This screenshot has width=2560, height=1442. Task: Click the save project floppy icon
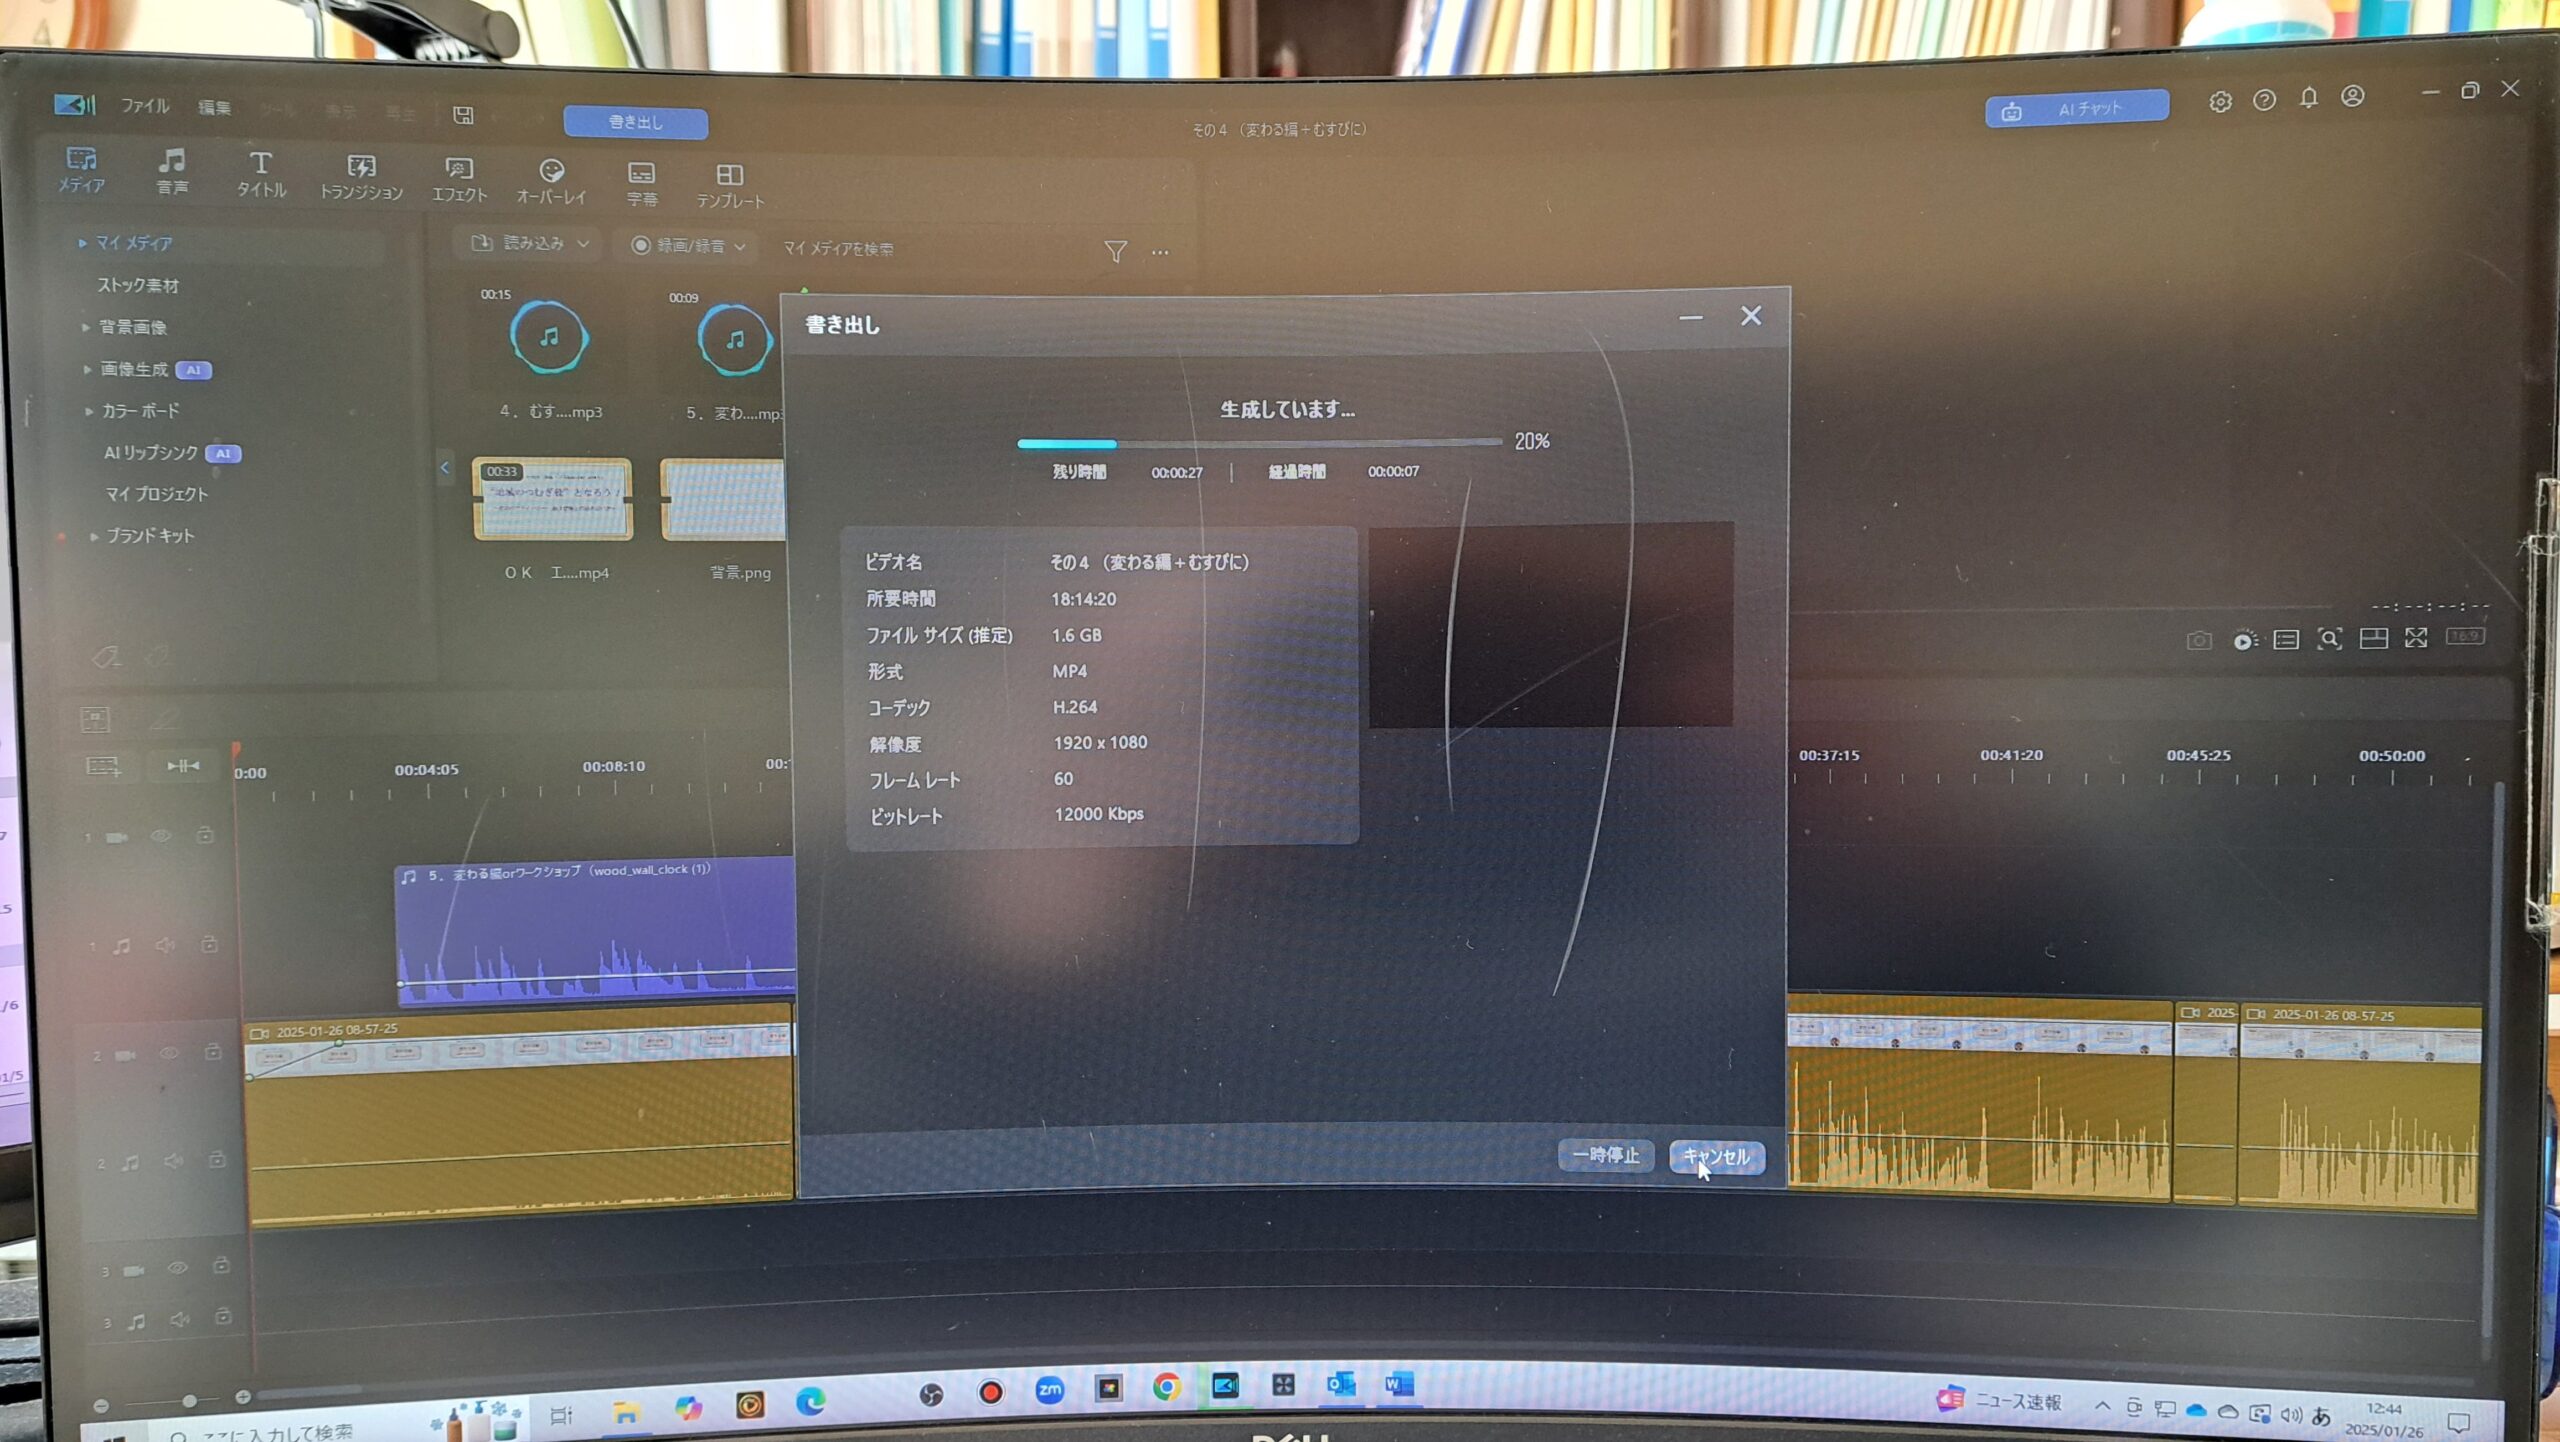coord(463,115)
